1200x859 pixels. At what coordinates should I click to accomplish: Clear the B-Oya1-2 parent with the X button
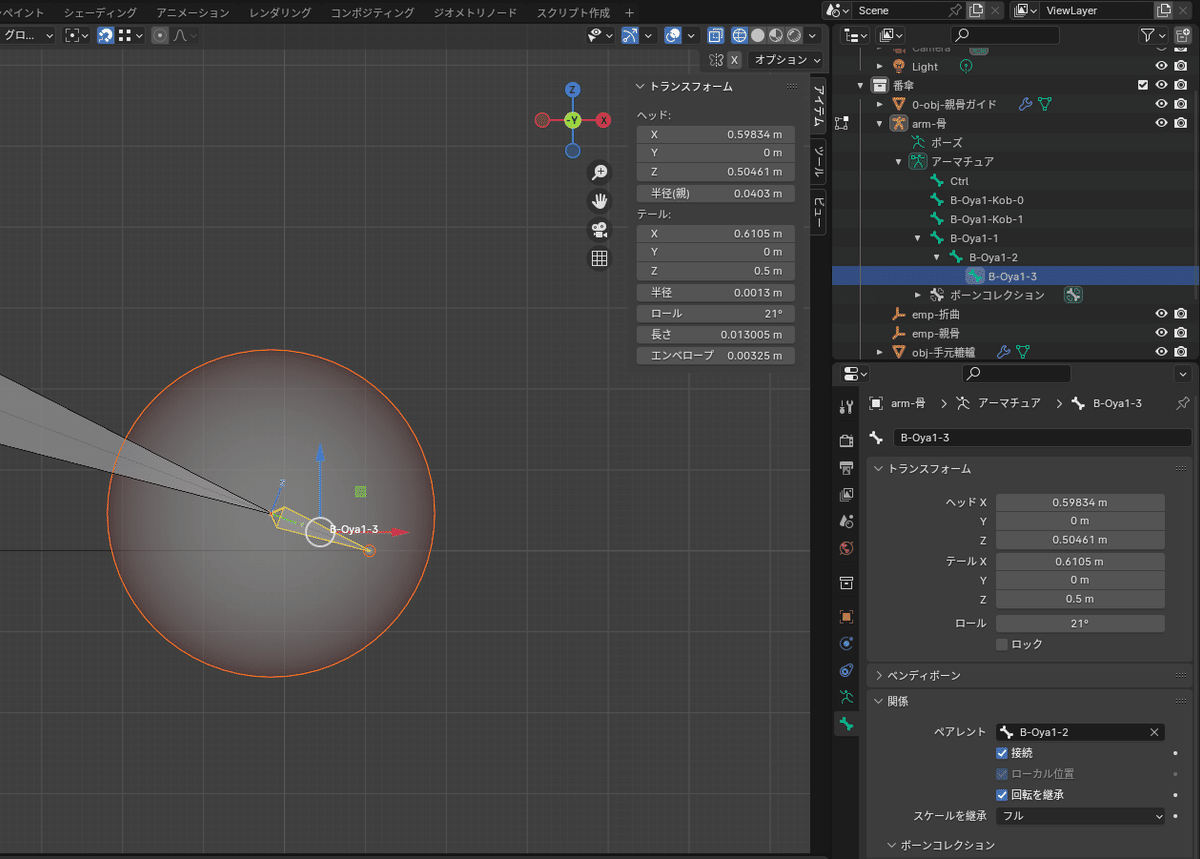click(1155, 732)
